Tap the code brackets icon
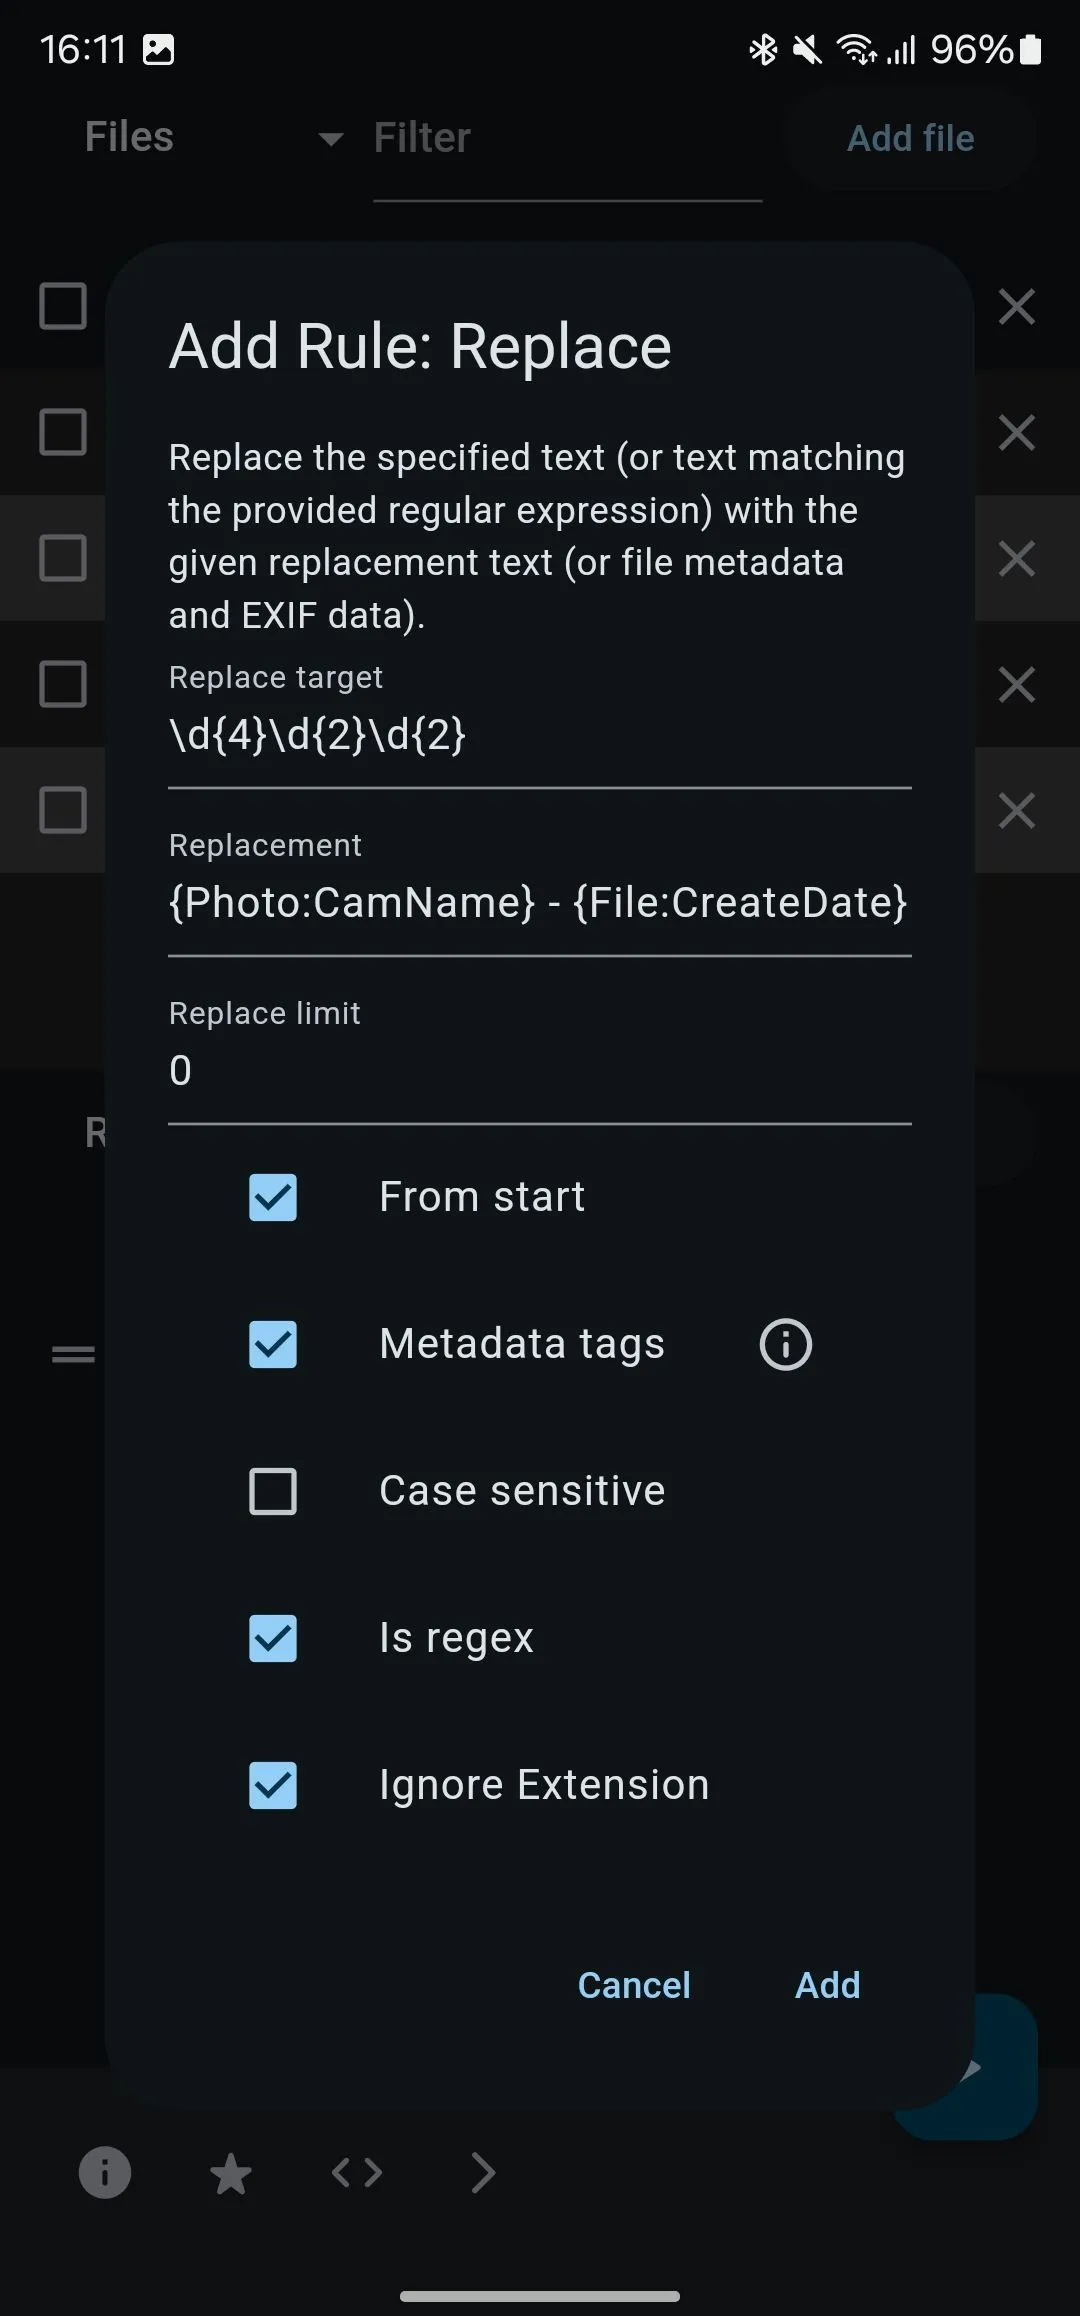Screen dimensions: 1080x2316 pos(357,2172)
